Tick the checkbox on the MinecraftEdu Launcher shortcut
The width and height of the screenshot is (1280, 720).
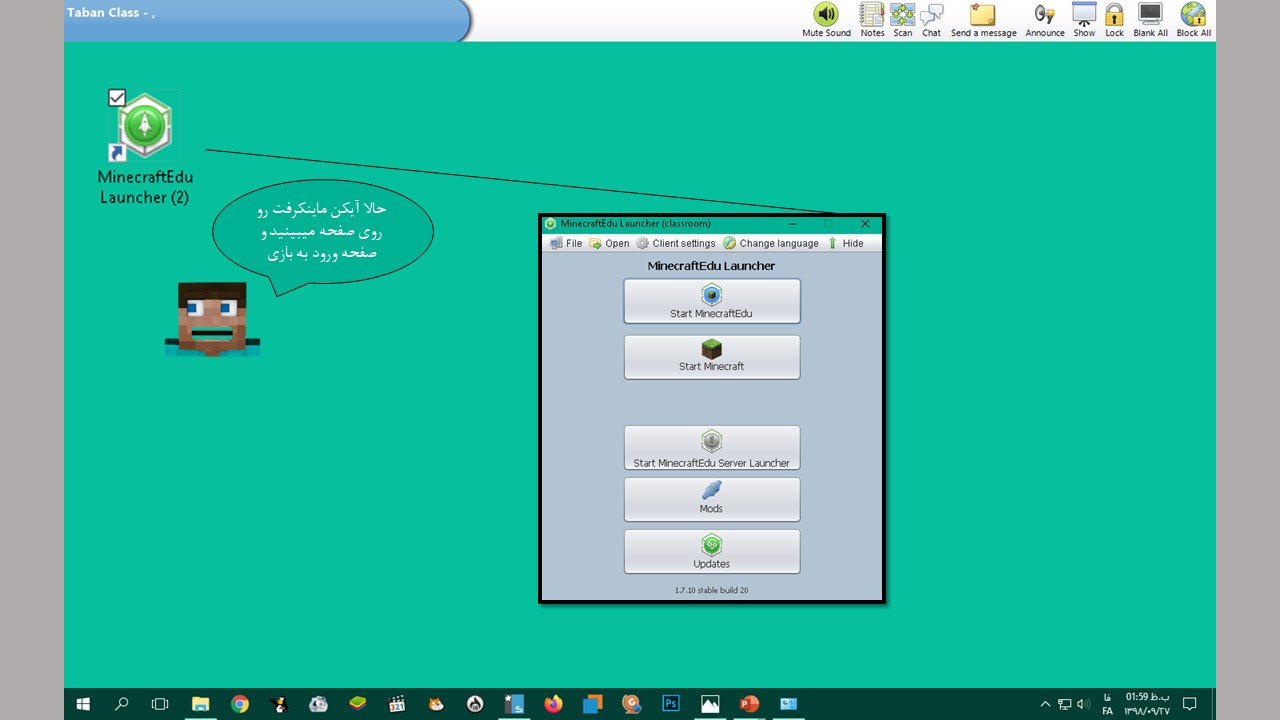(117, 97)
